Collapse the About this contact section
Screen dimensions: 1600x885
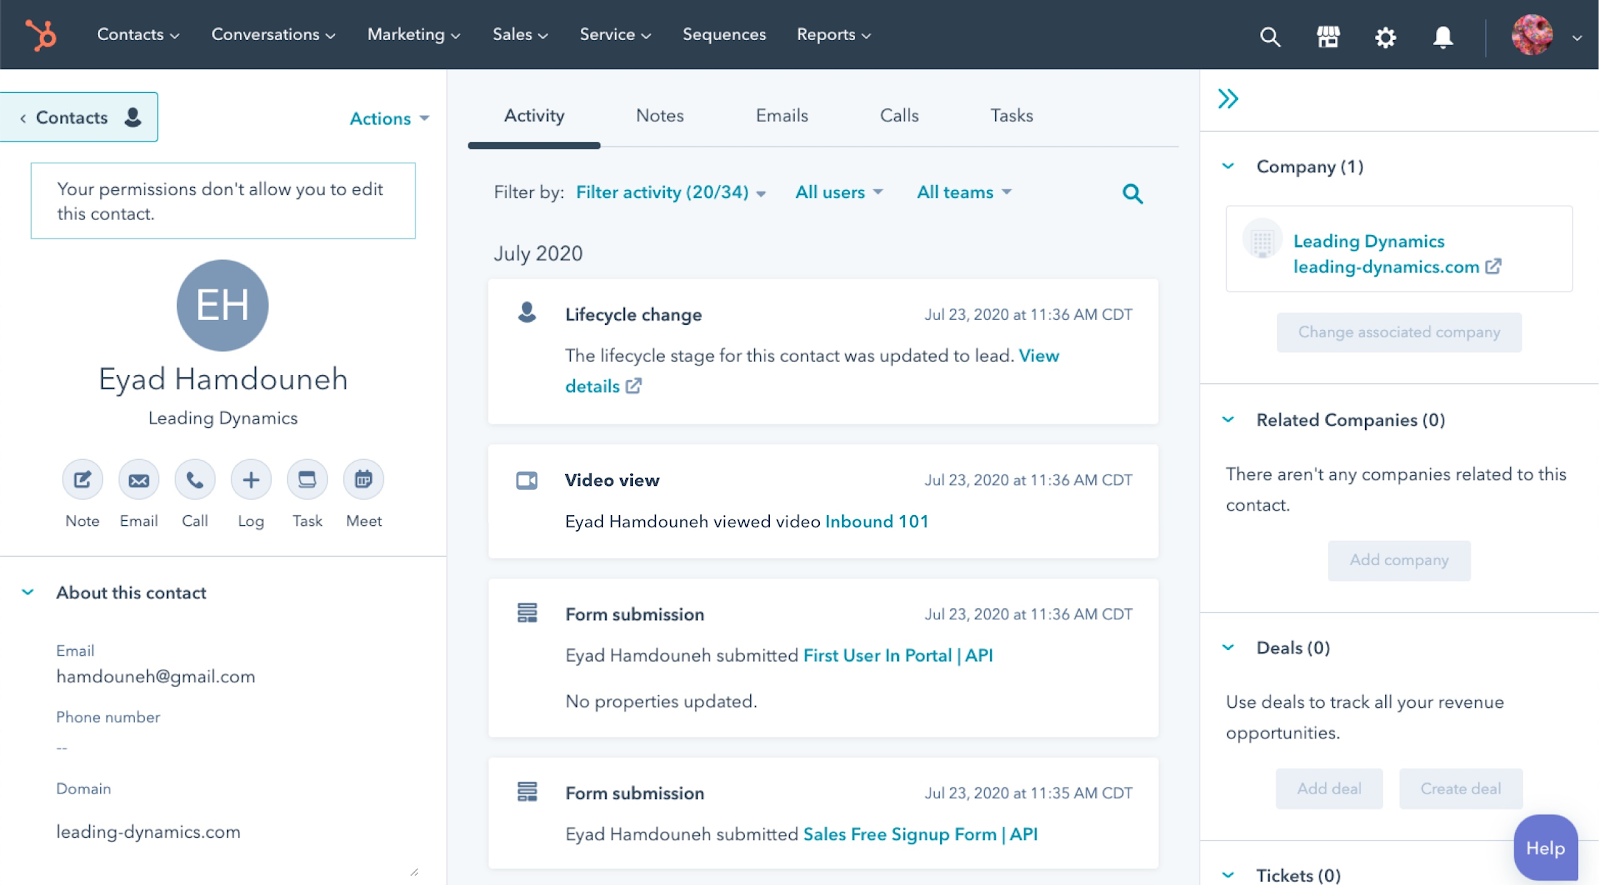[x=28, y=593]
